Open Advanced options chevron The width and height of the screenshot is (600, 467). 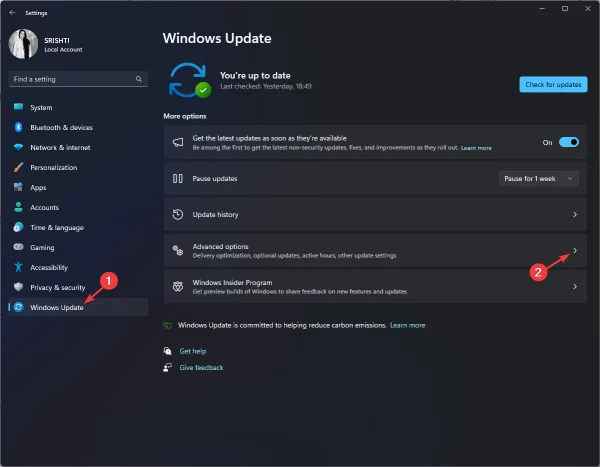pos(575,250)
